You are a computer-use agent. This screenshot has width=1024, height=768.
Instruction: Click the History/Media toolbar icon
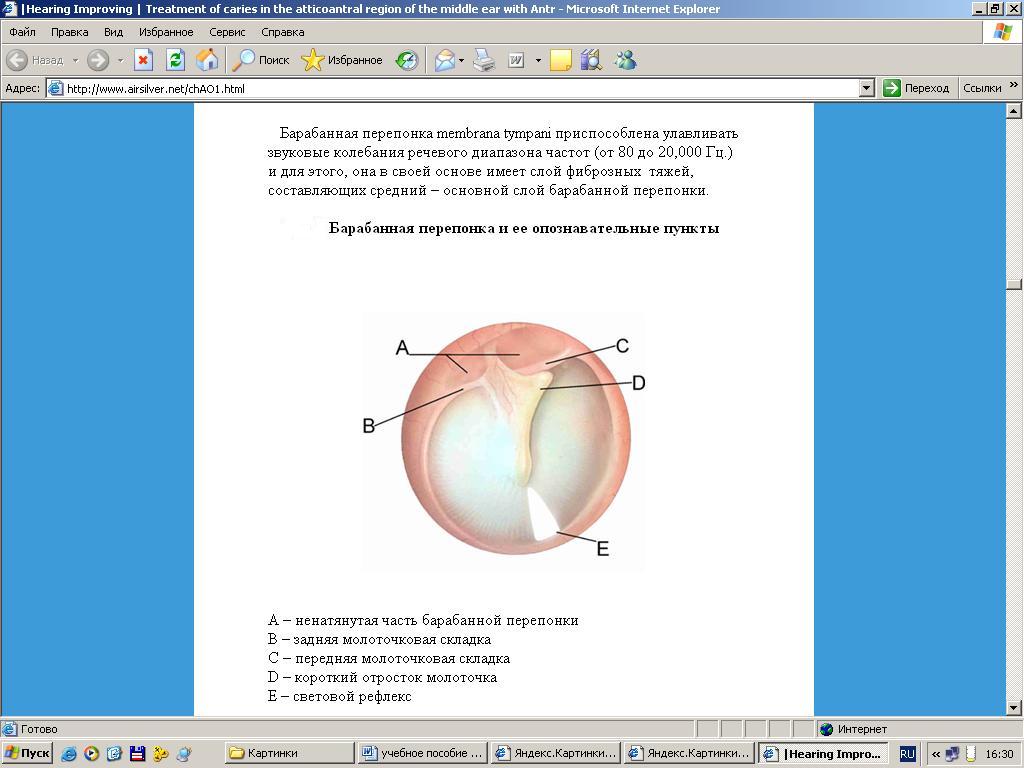[x=407, y=60]
